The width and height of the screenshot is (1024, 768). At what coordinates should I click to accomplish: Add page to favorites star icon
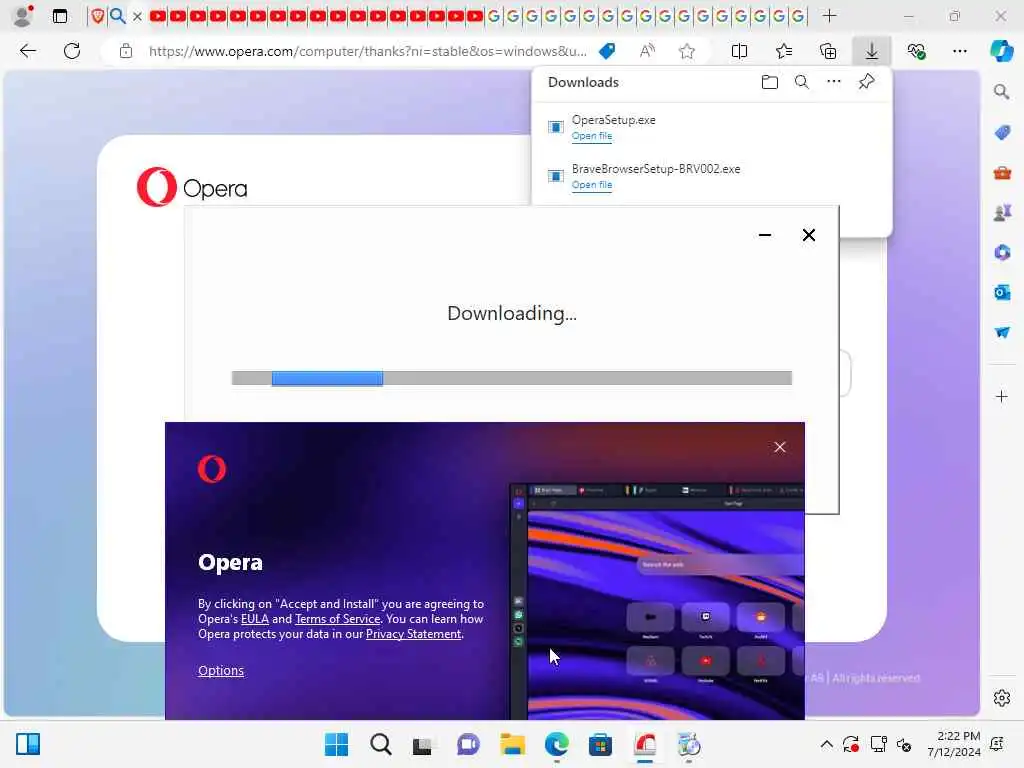[x=686, y=51]
